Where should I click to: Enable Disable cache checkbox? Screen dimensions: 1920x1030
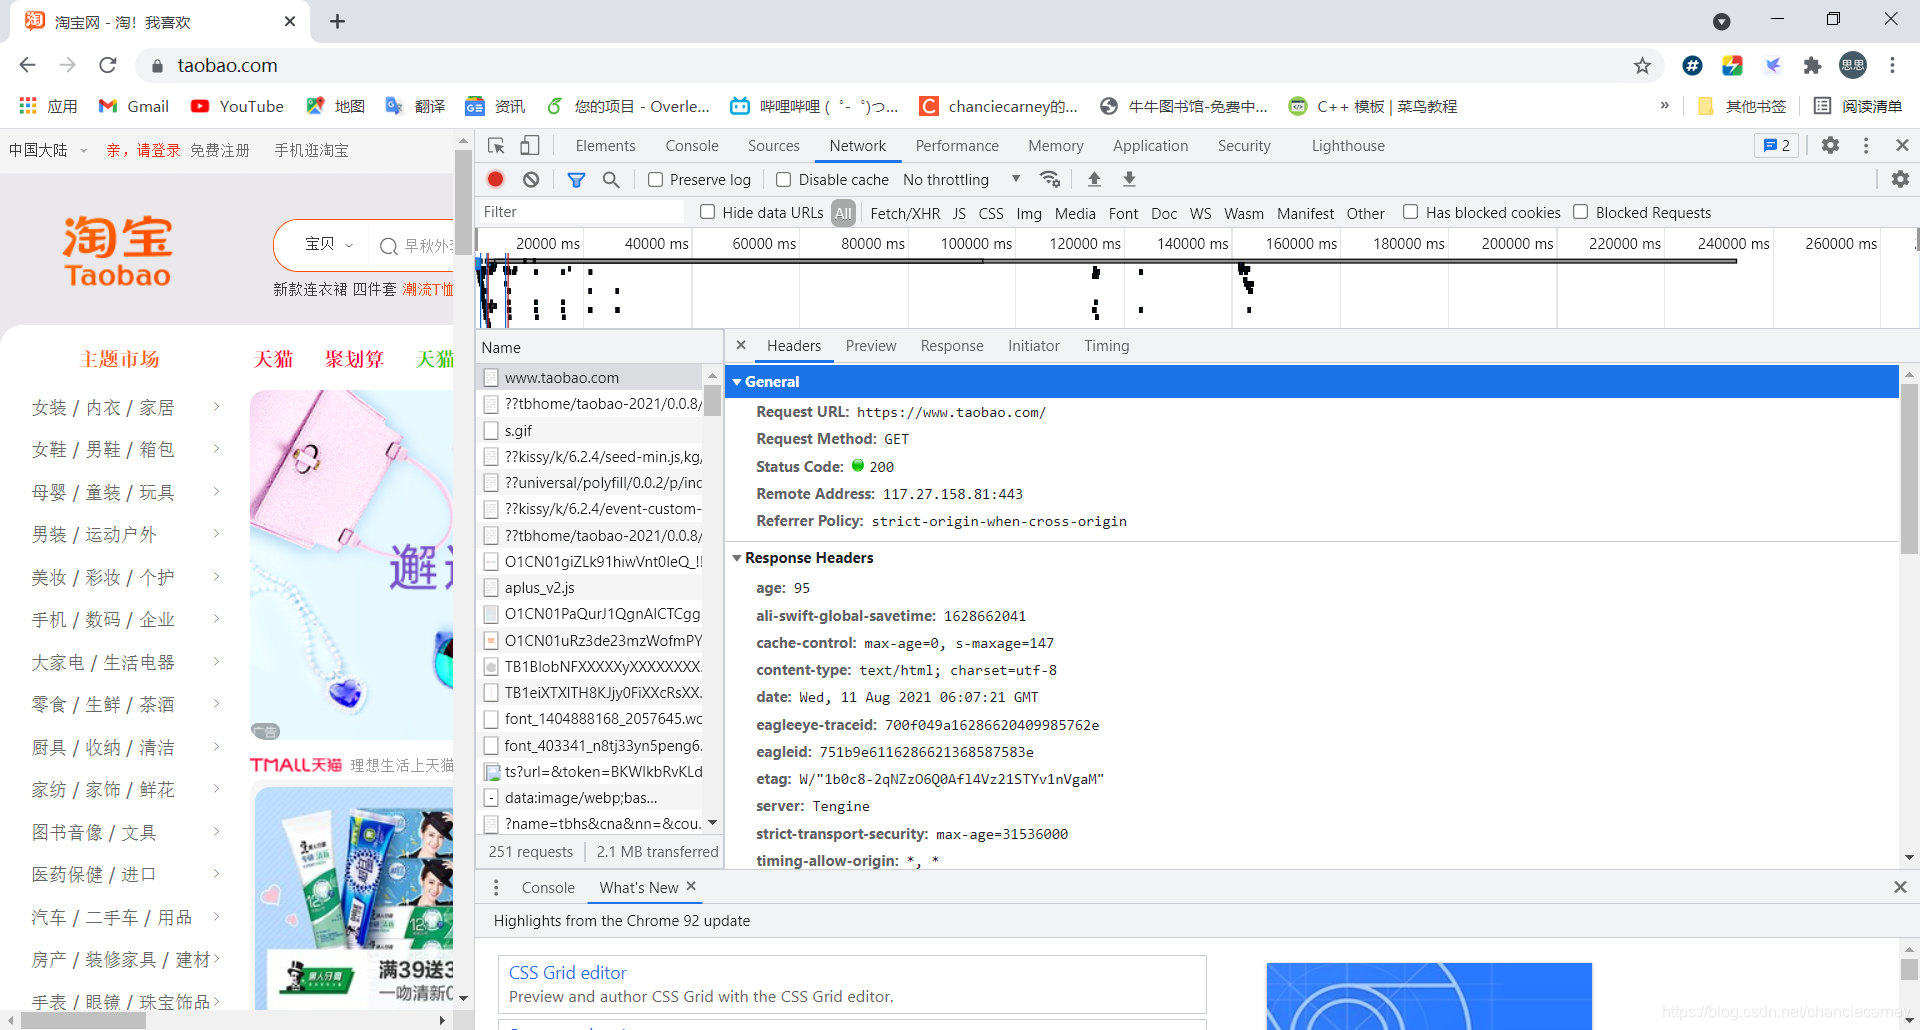784,180
